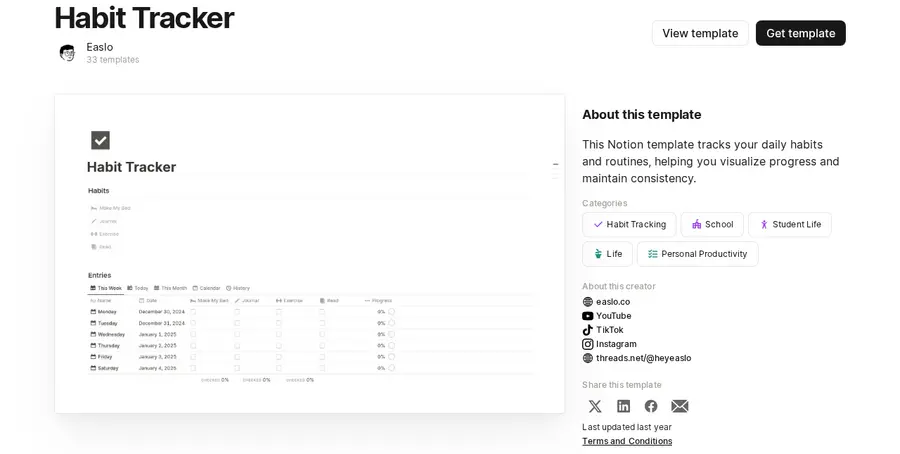Select Calendar tab in preview
900x454 pixels.
[x=206, y=288]
